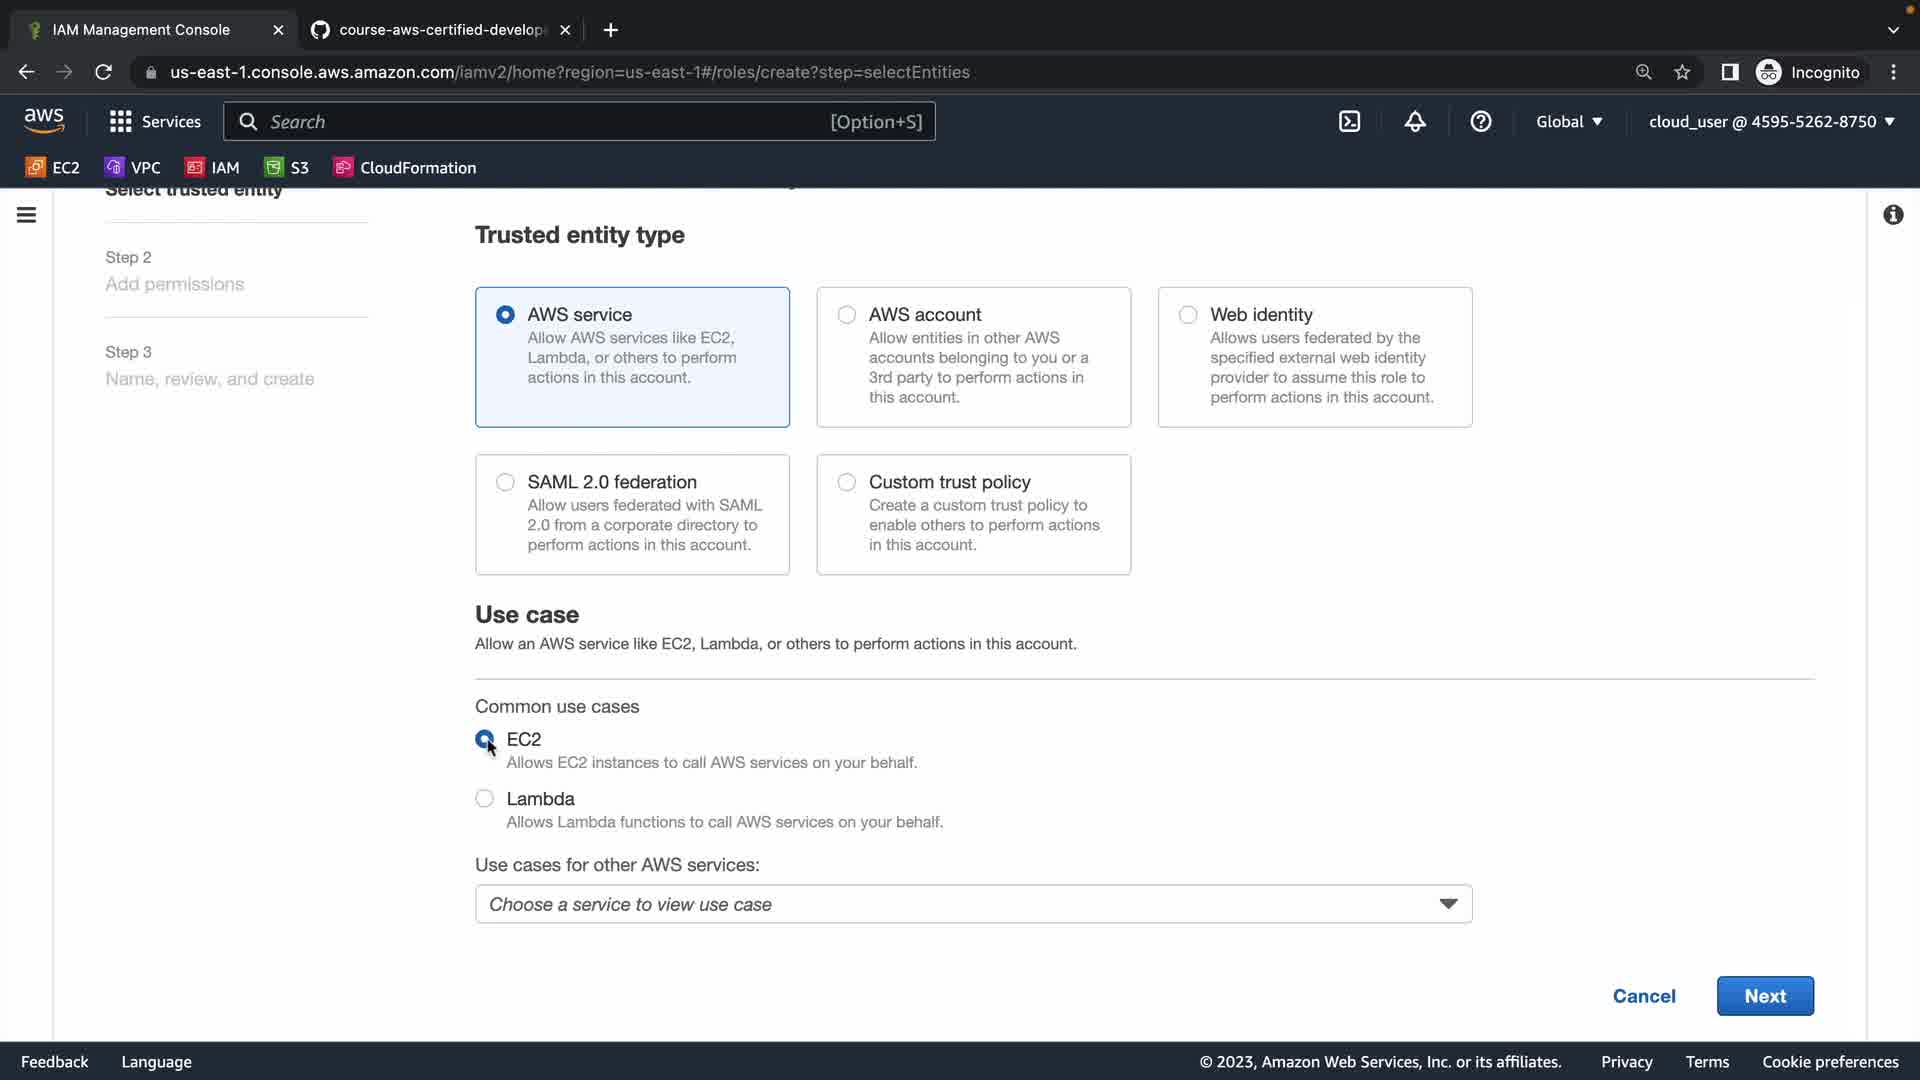Open the notifications bell

[x=1415, y=121]
